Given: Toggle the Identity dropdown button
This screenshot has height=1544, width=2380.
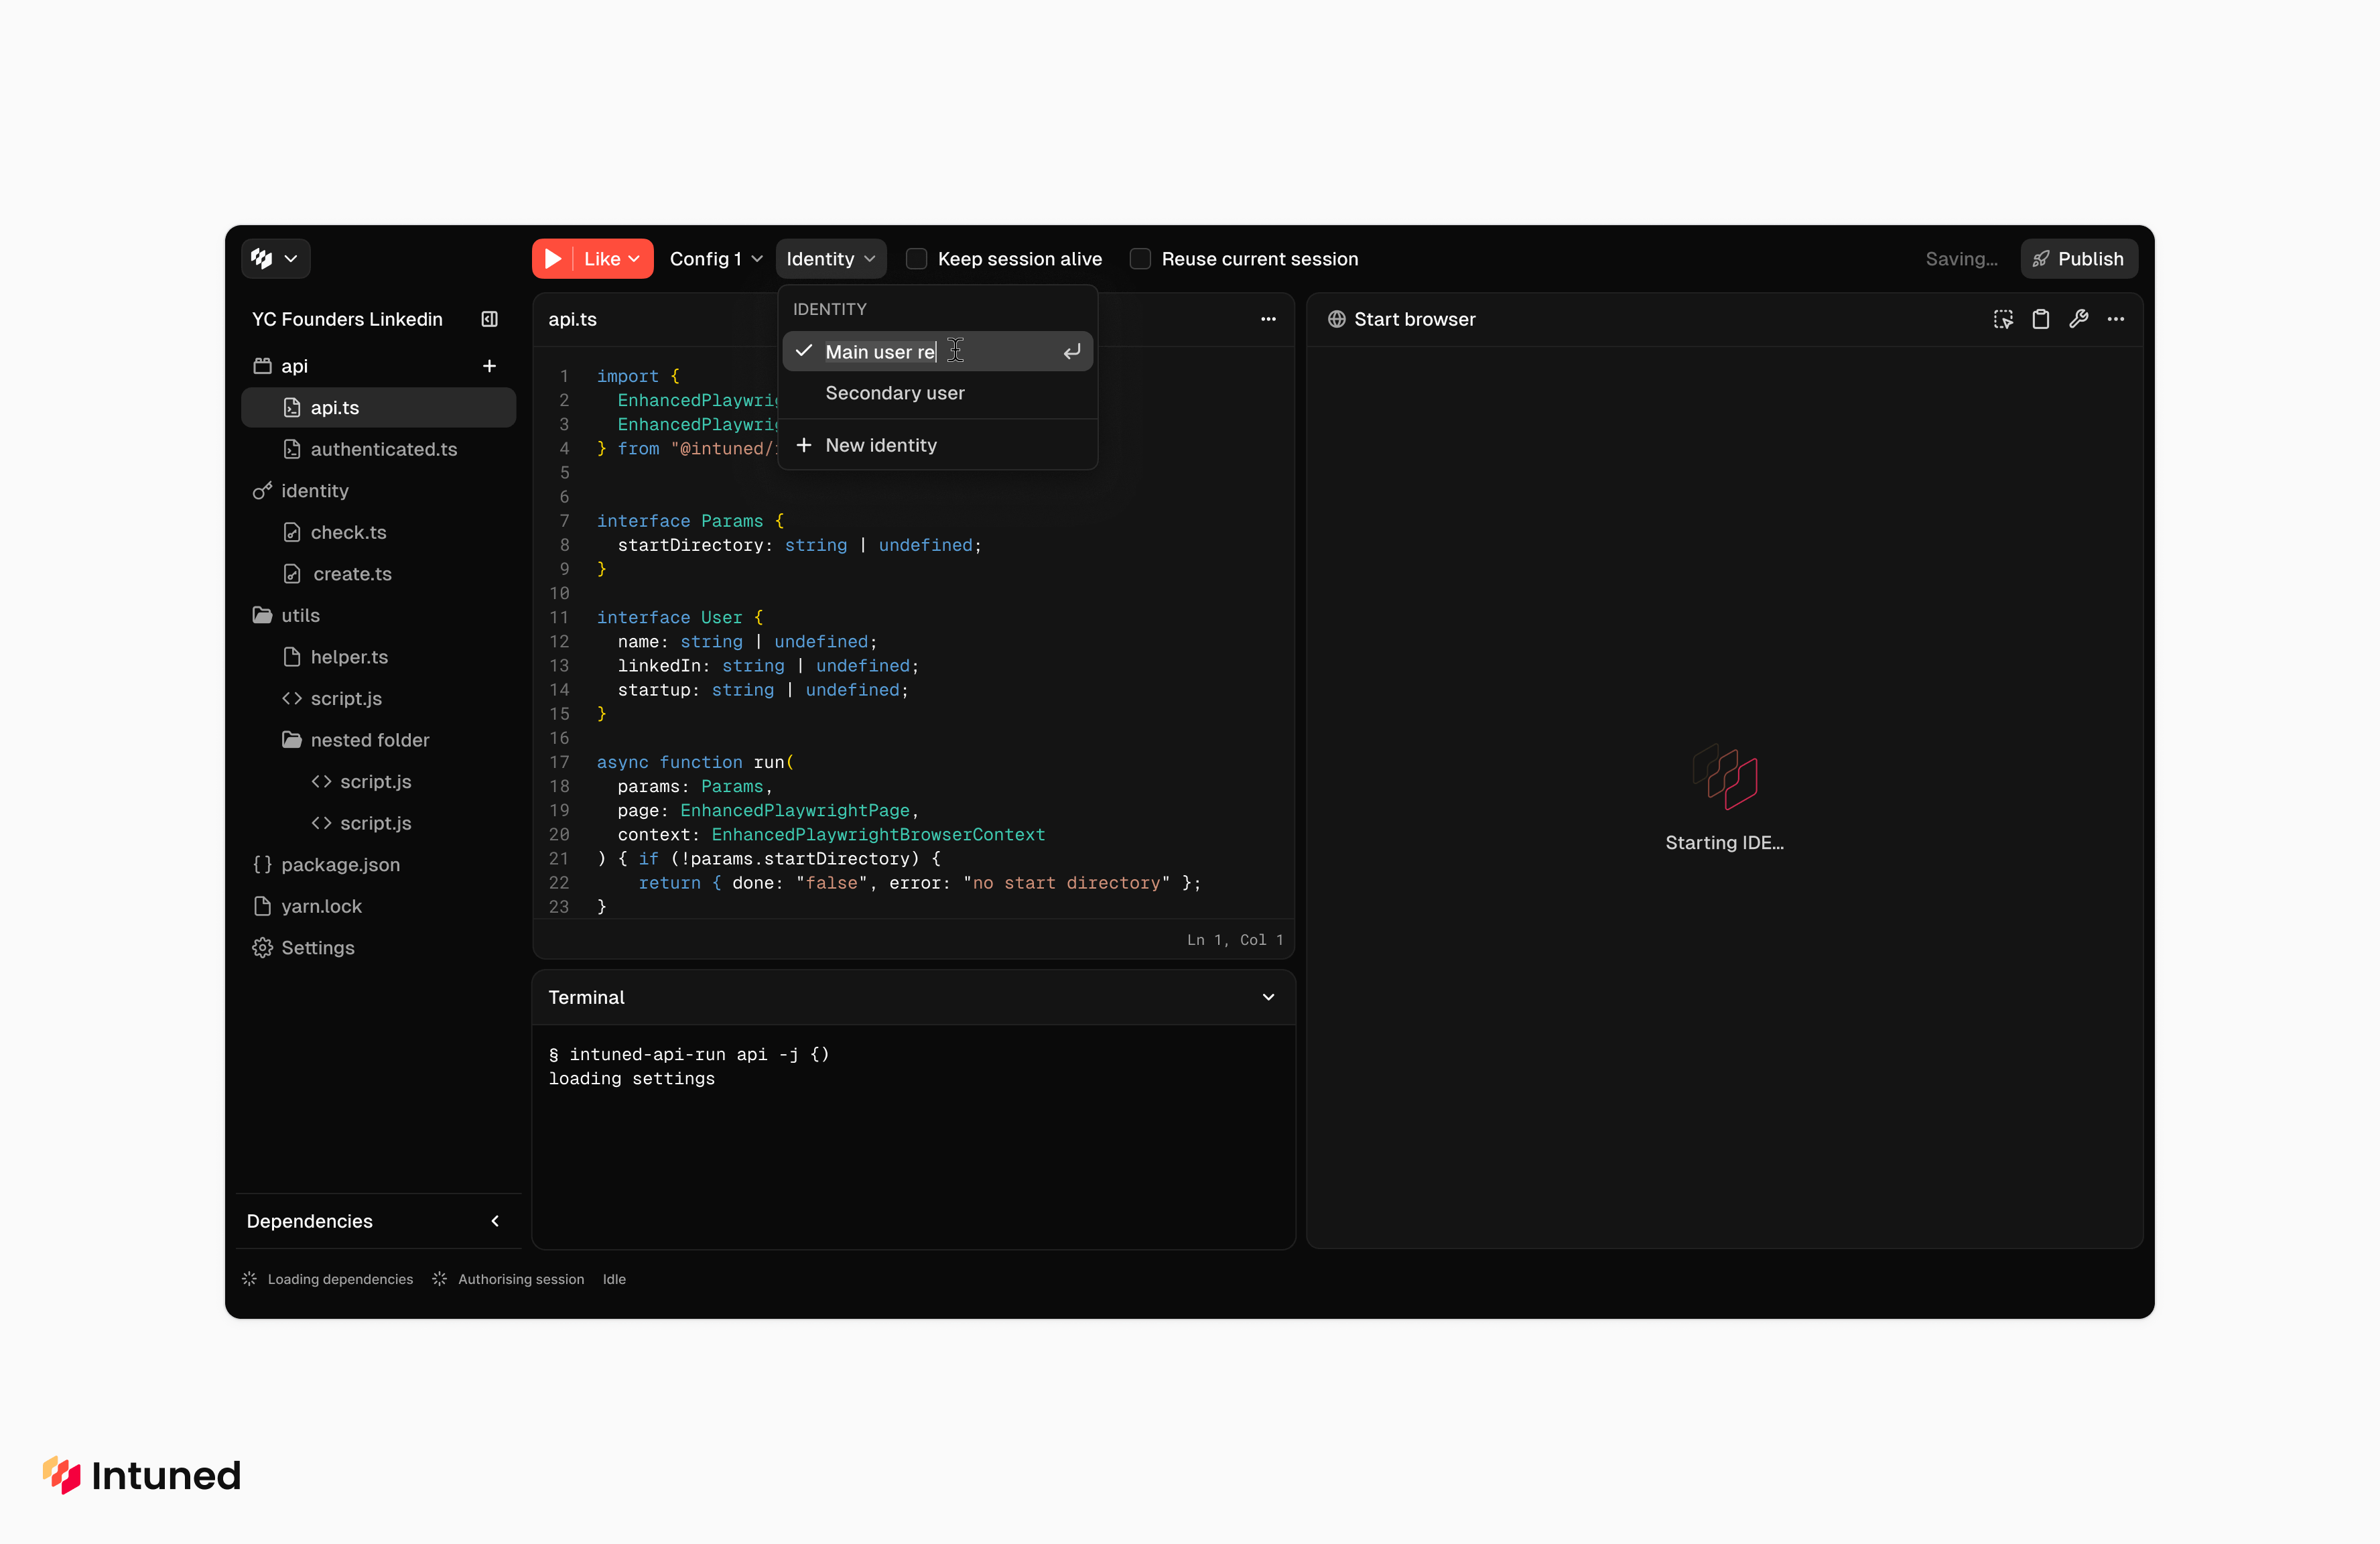Looking at the screenshot, I should tap(831, 259).
